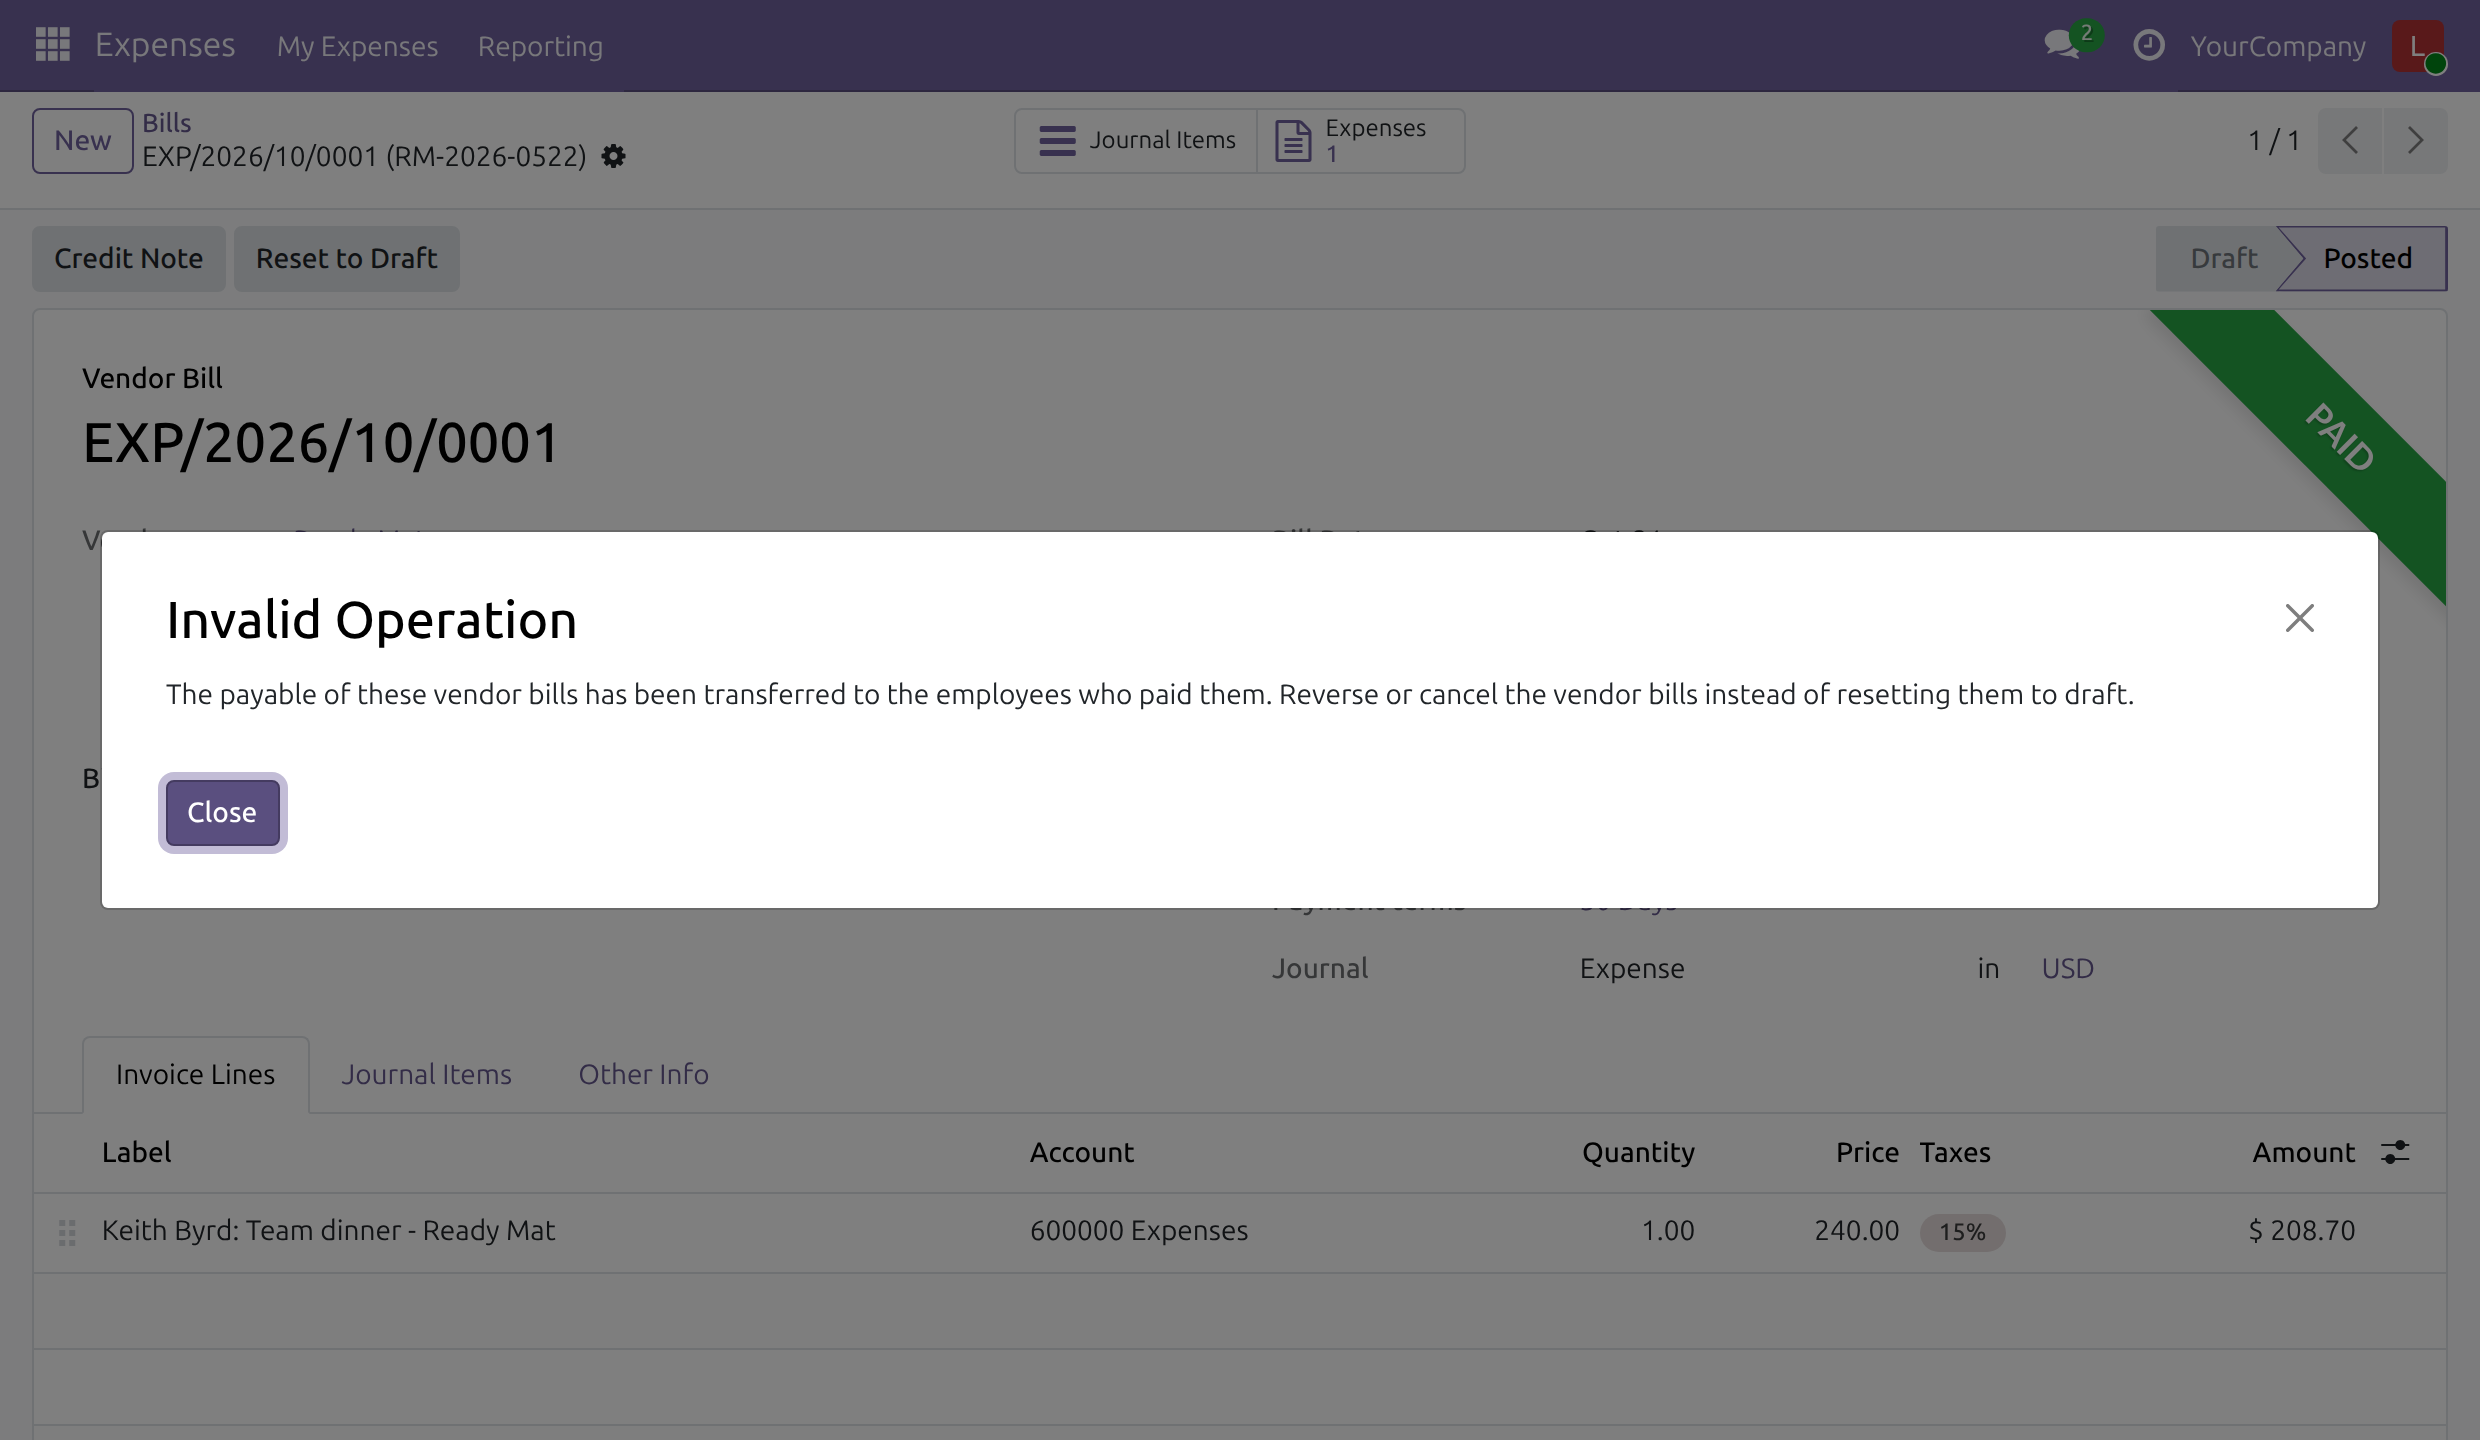Go to previous record arrow
This screenshot has width=2480, height=1440.
click(2350, 141)
